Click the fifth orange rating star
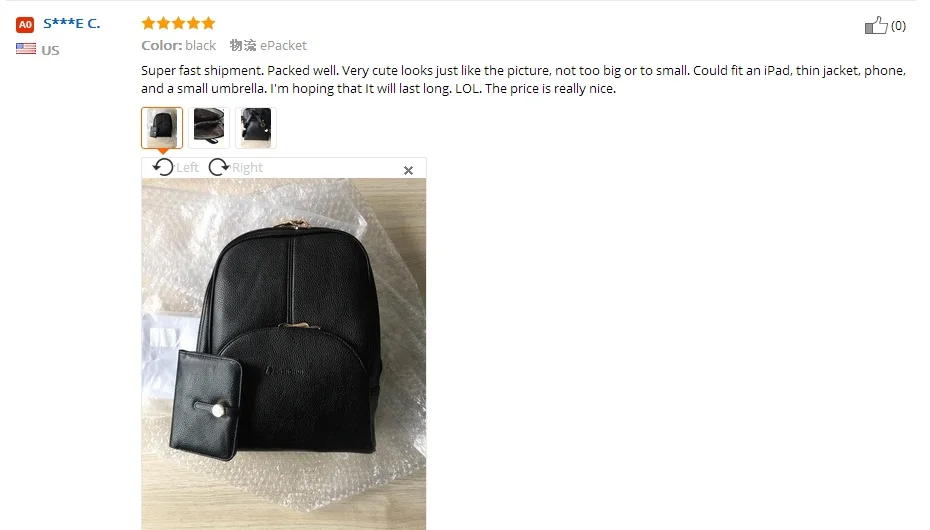Viewport: 930px width, 530px height. coord(208,23)
